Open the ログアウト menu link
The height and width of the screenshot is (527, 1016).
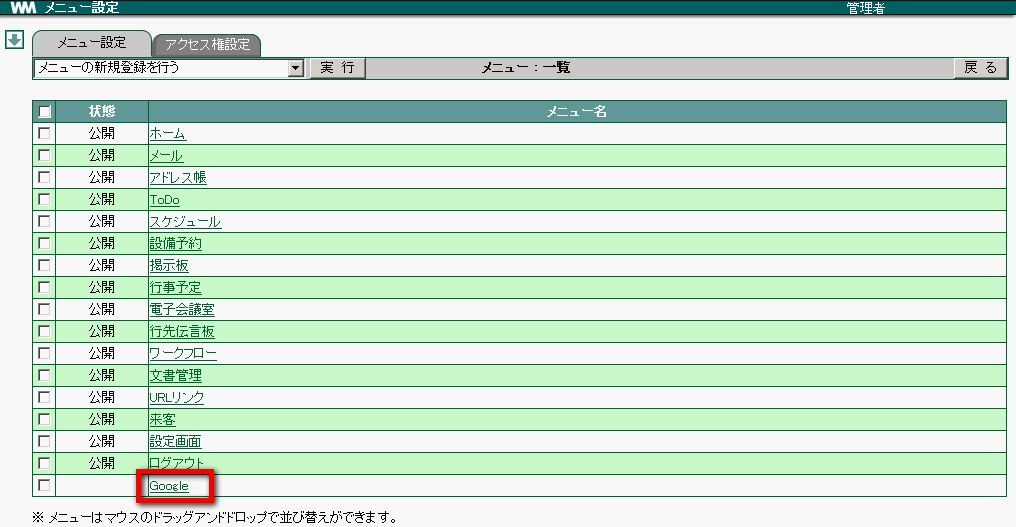click(176, 464)
